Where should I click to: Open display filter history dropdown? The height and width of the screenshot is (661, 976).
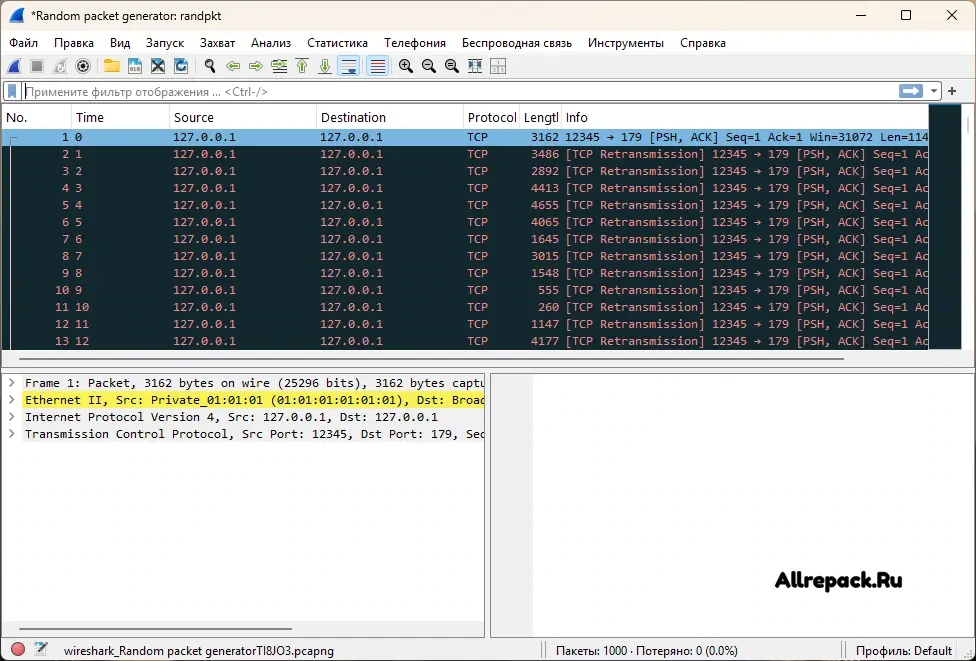click(933, 91)
